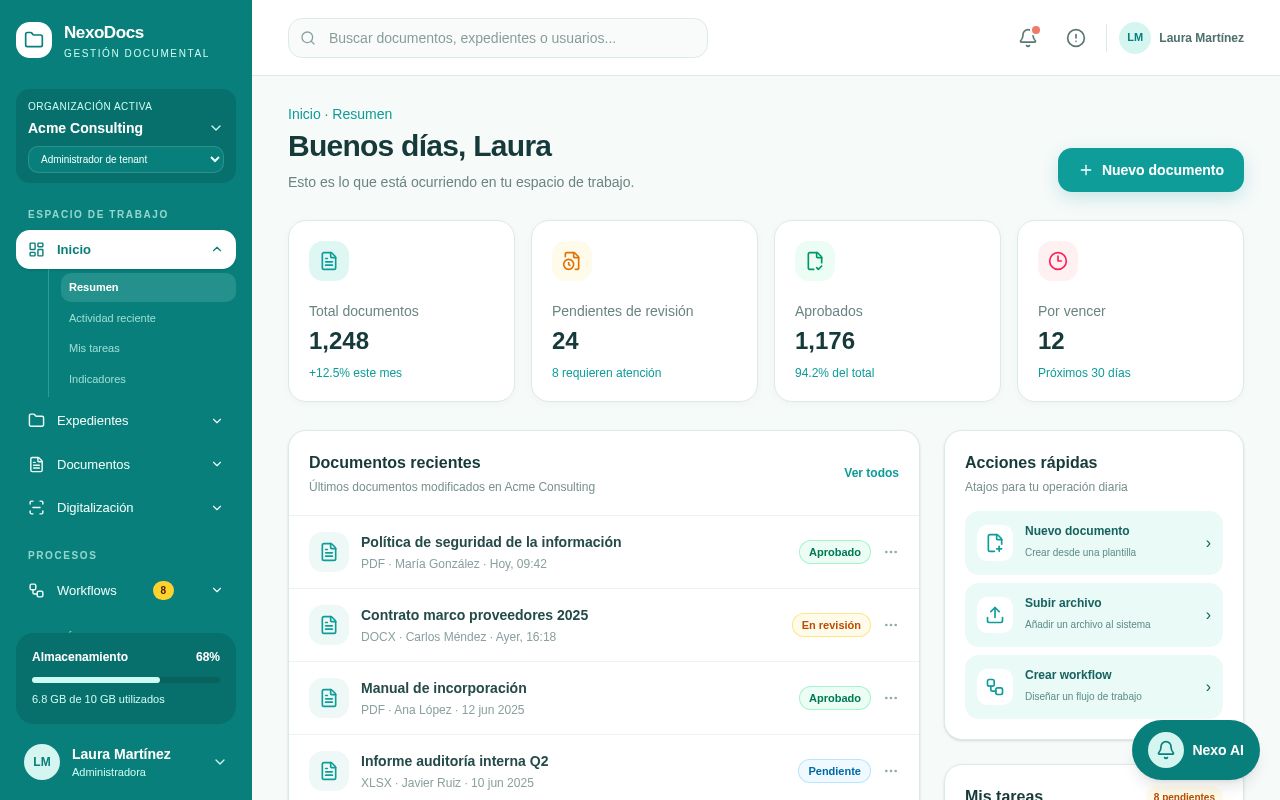
Task: Click the Nuevo documento button
Action: pos(1151,170)
